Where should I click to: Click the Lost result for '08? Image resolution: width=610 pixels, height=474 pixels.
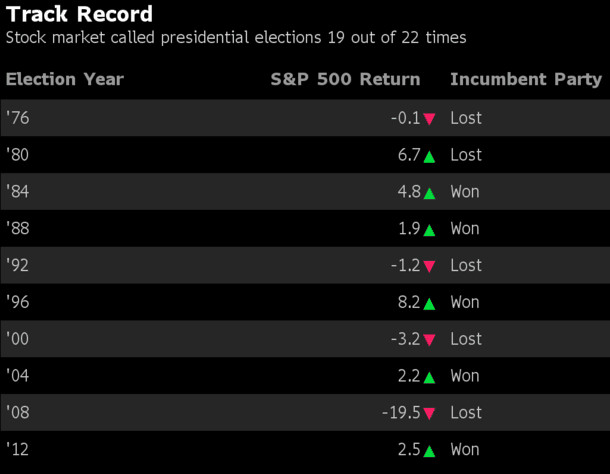(465, 413)
